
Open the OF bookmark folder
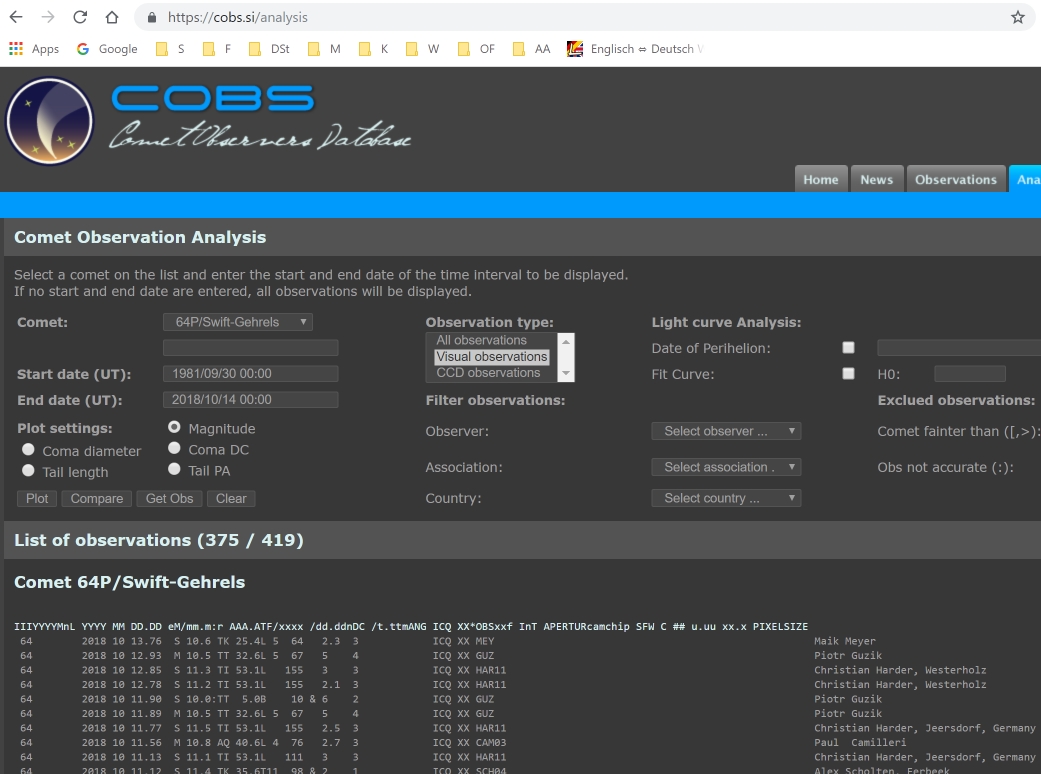(477, 48)
